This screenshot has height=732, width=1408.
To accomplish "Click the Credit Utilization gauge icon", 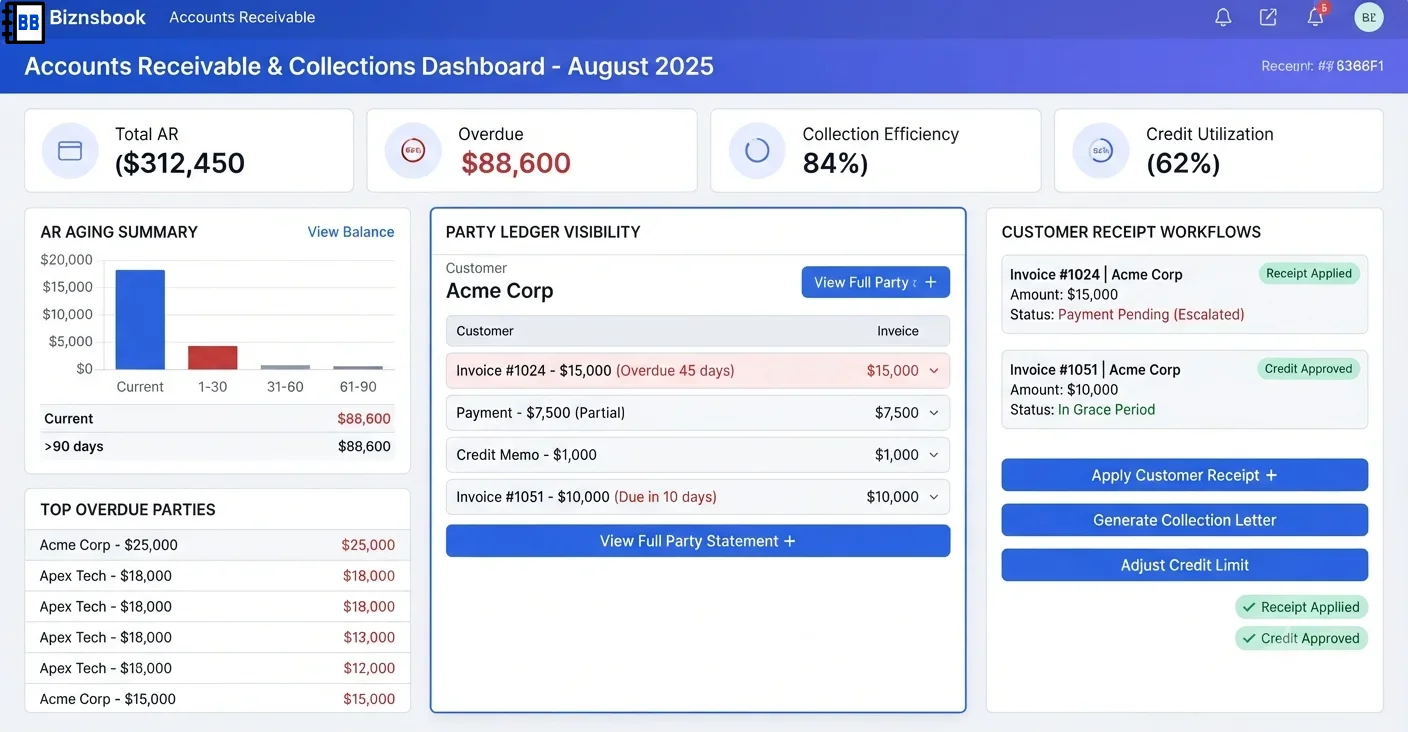I will pyautogui.click(x=1101, y=151).
